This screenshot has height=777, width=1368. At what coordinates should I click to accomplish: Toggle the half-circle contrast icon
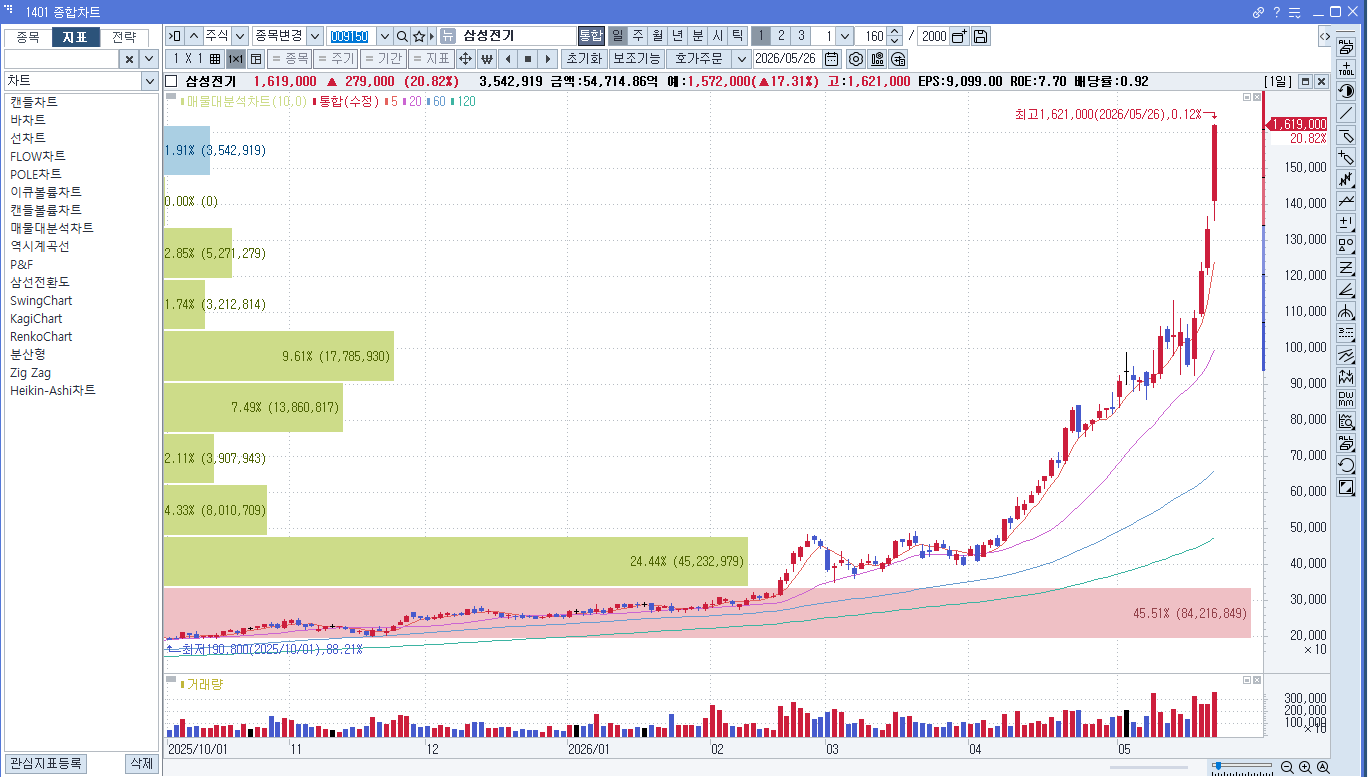tap(1346, 91)
